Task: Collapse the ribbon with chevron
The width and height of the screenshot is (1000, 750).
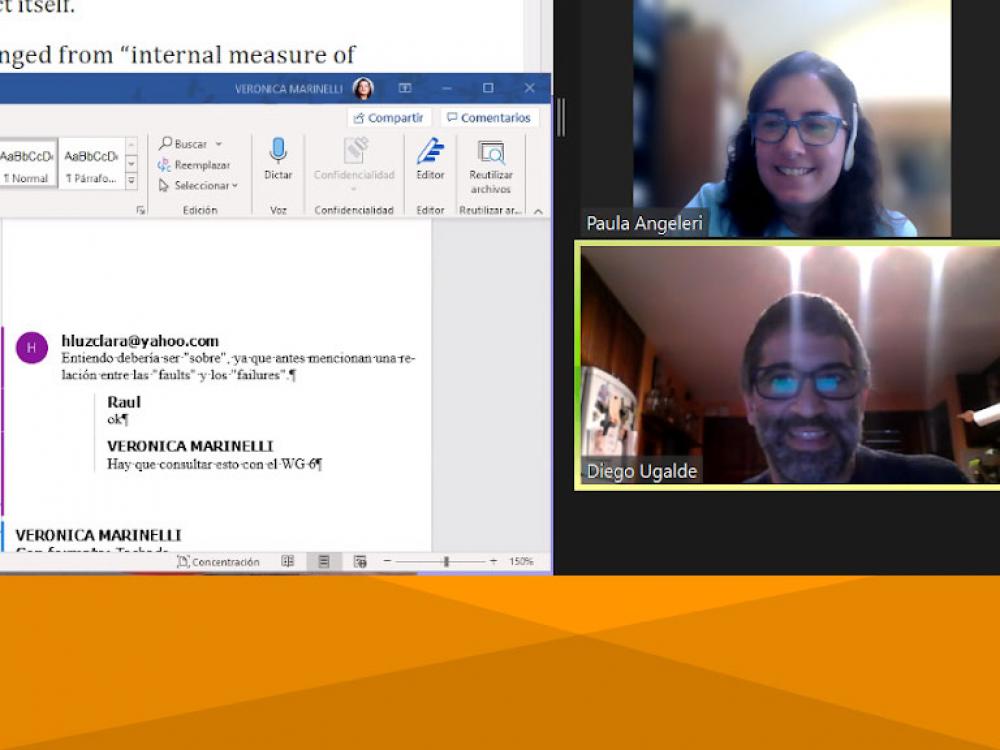Action: tap(538, 211)
